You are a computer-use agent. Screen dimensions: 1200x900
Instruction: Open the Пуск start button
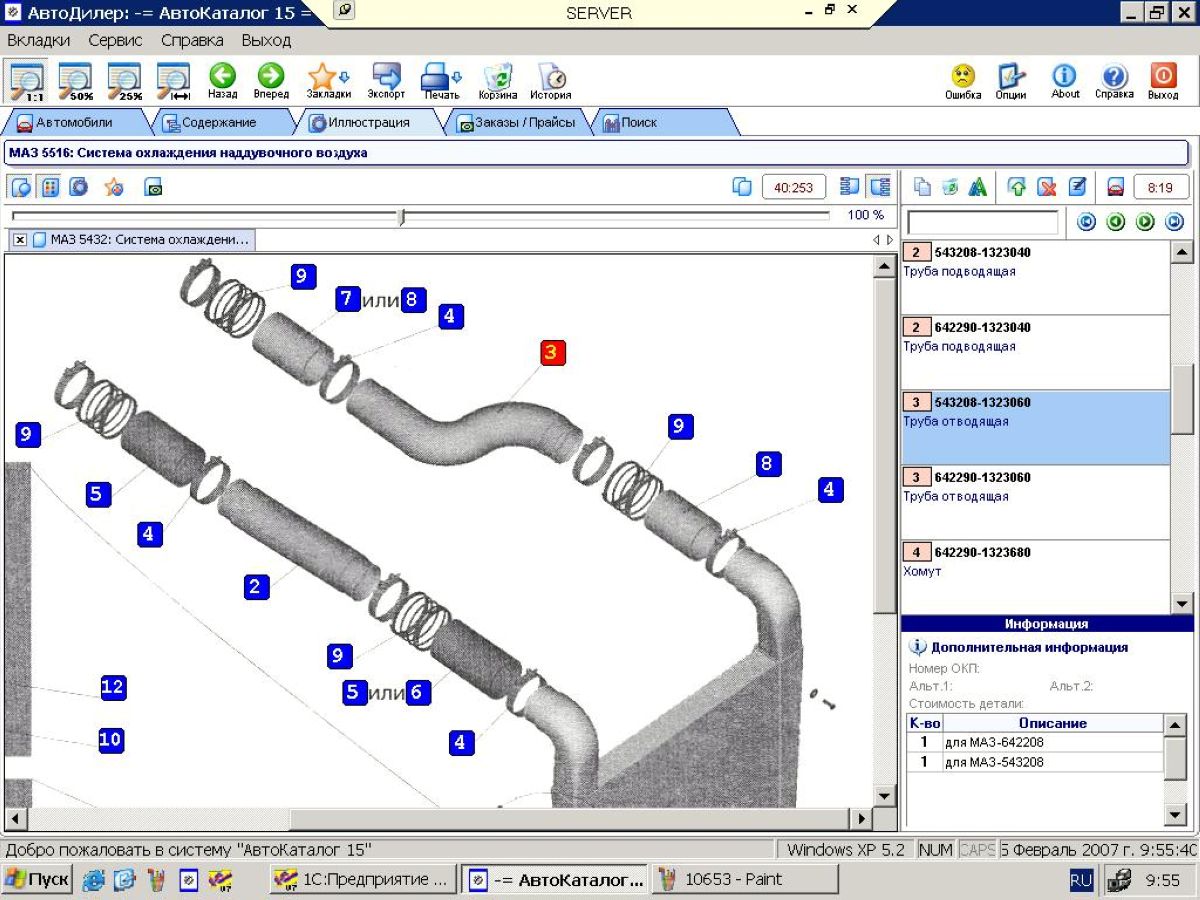point(37,880)
